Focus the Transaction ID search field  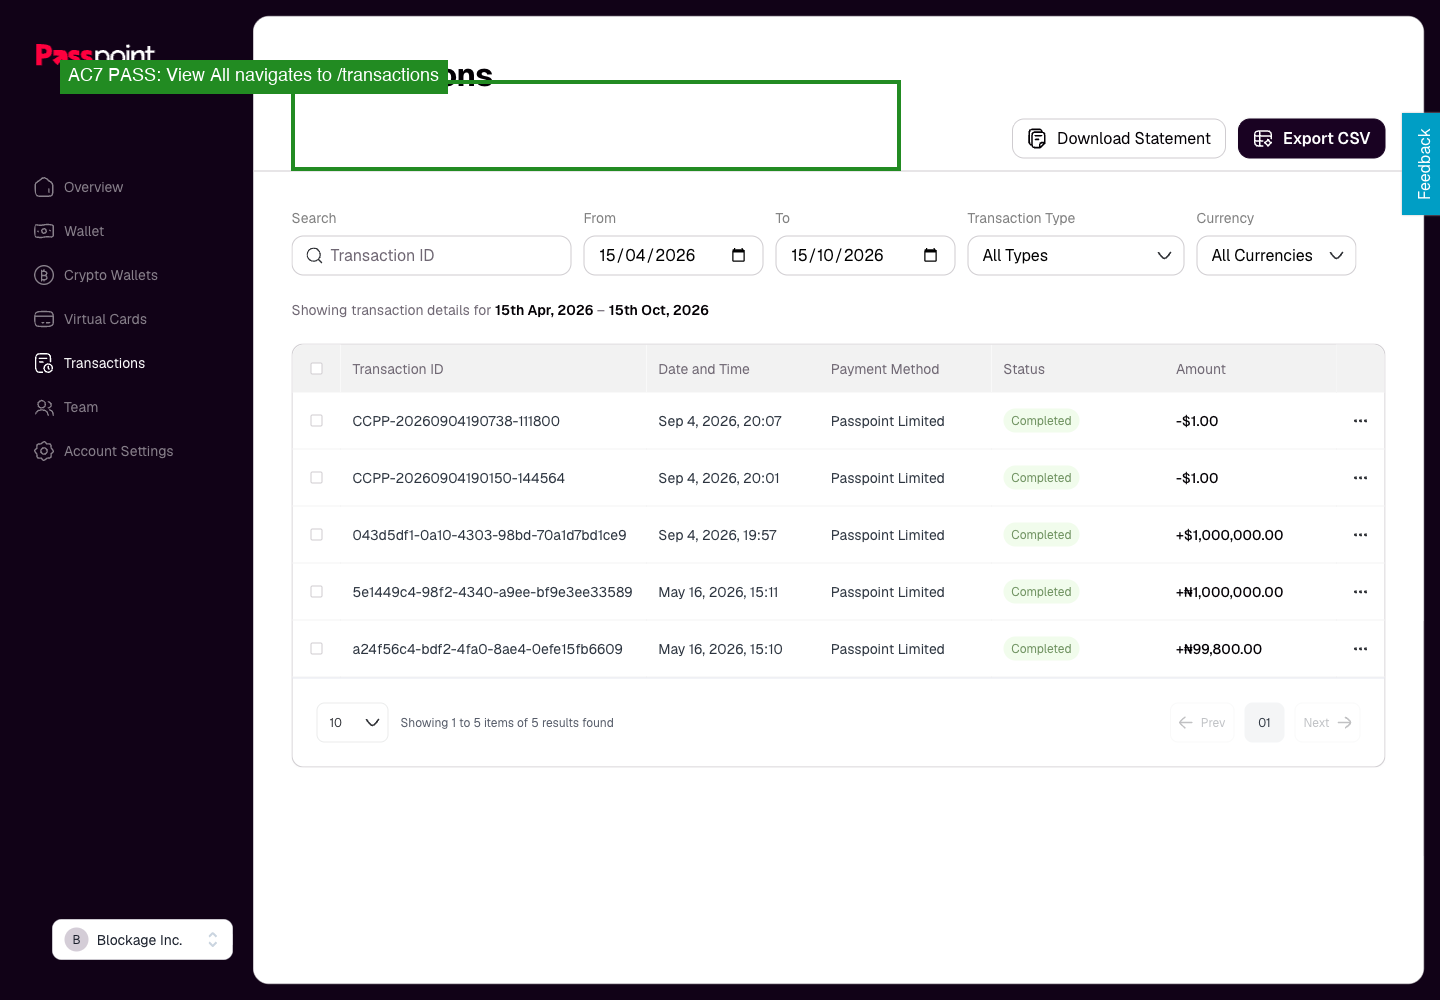pos(431,255)
